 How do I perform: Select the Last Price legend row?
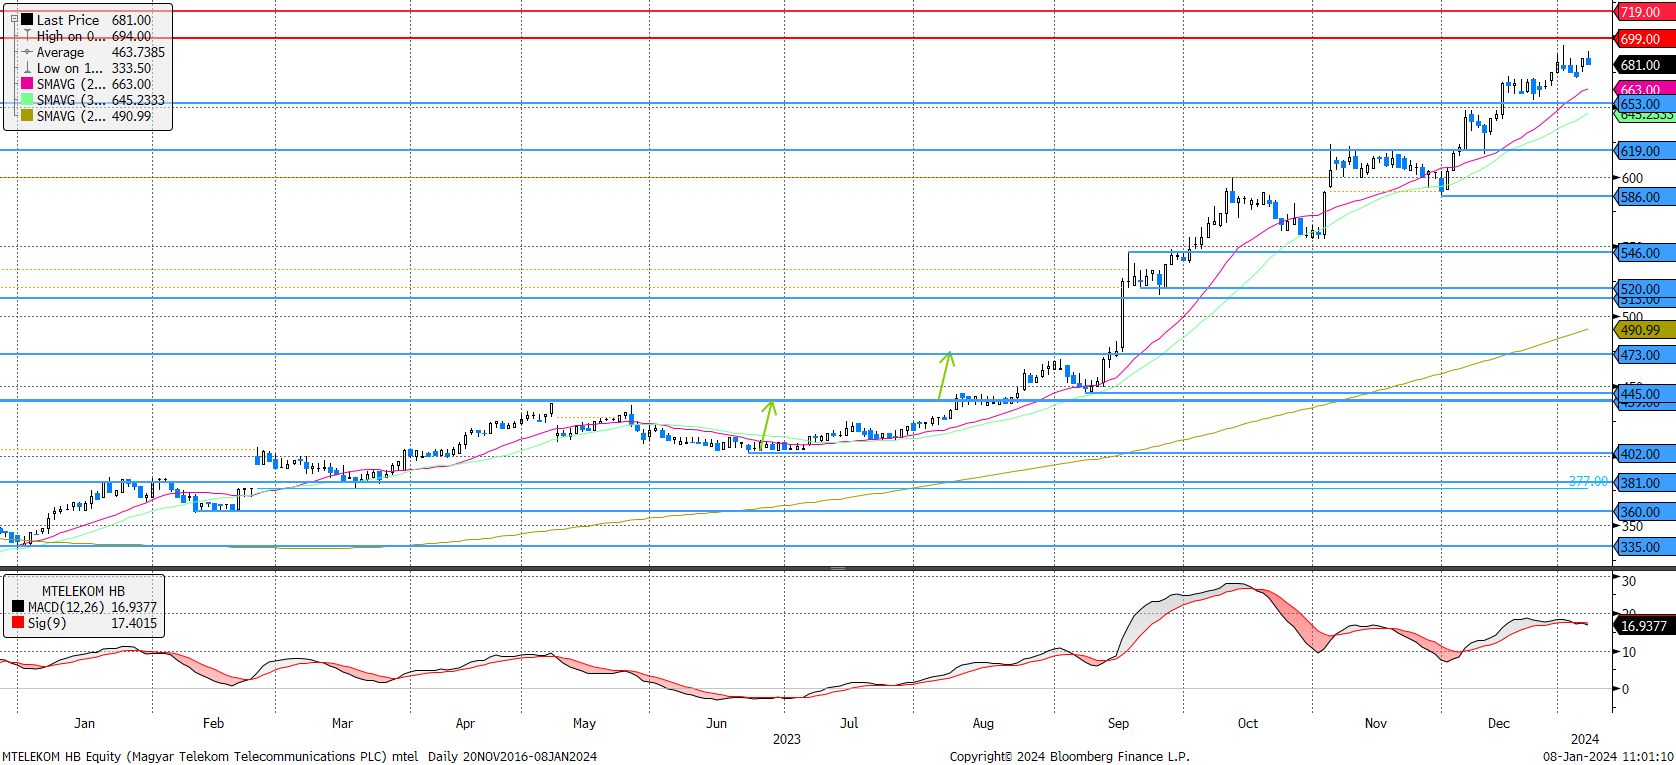click(x=93, y=20)
